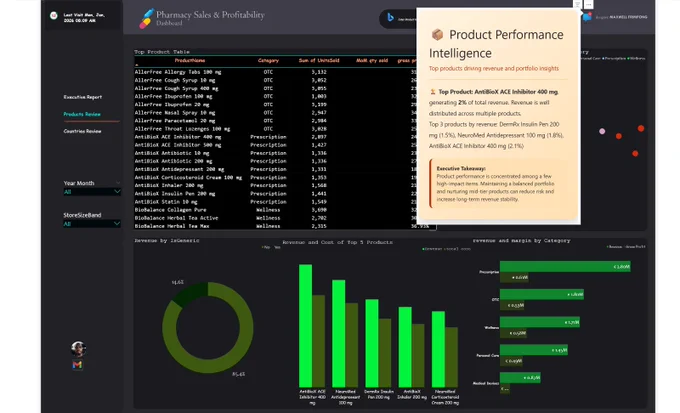The image size is (680, 413).
Task: Go to the Countries Review page
Action: click(82, 131)
